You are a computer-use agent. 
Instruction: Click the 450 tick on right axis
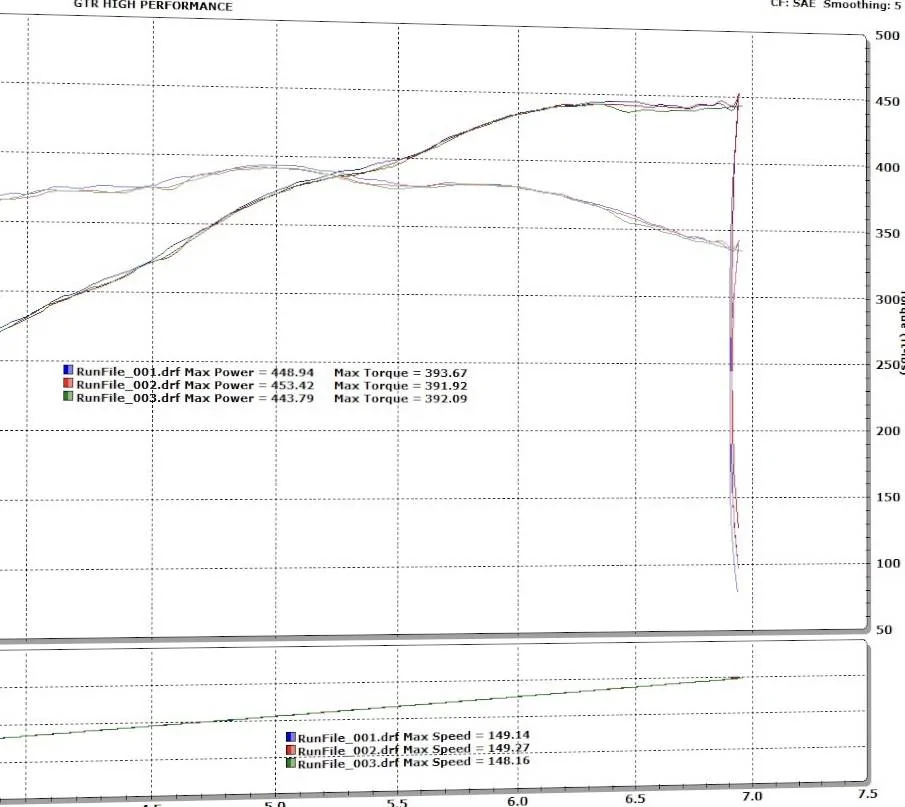tap(887, 102)
